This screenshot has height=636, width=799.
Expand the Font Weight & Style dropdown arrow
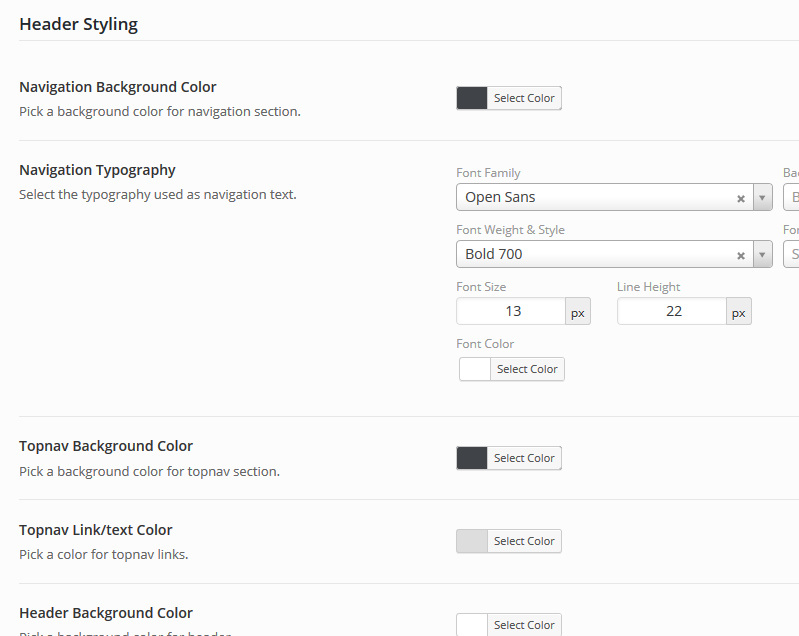pyautogui.click(x=763, y=255)
